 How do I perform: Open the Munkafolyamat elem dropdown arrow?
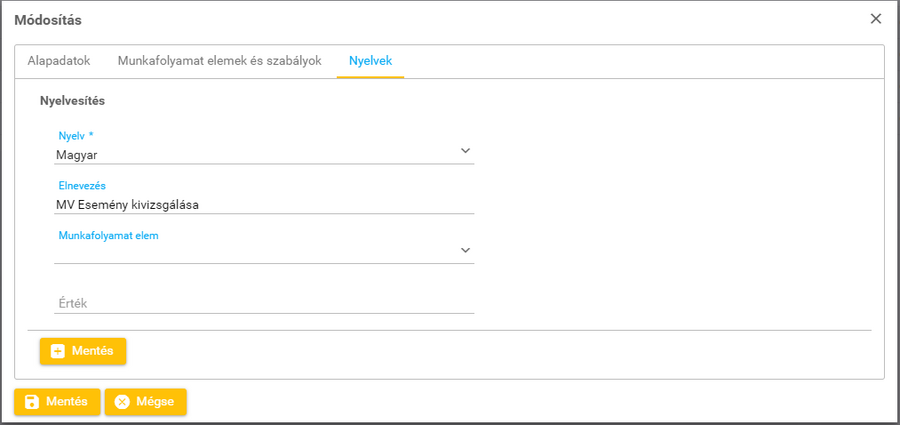point(465,250)
